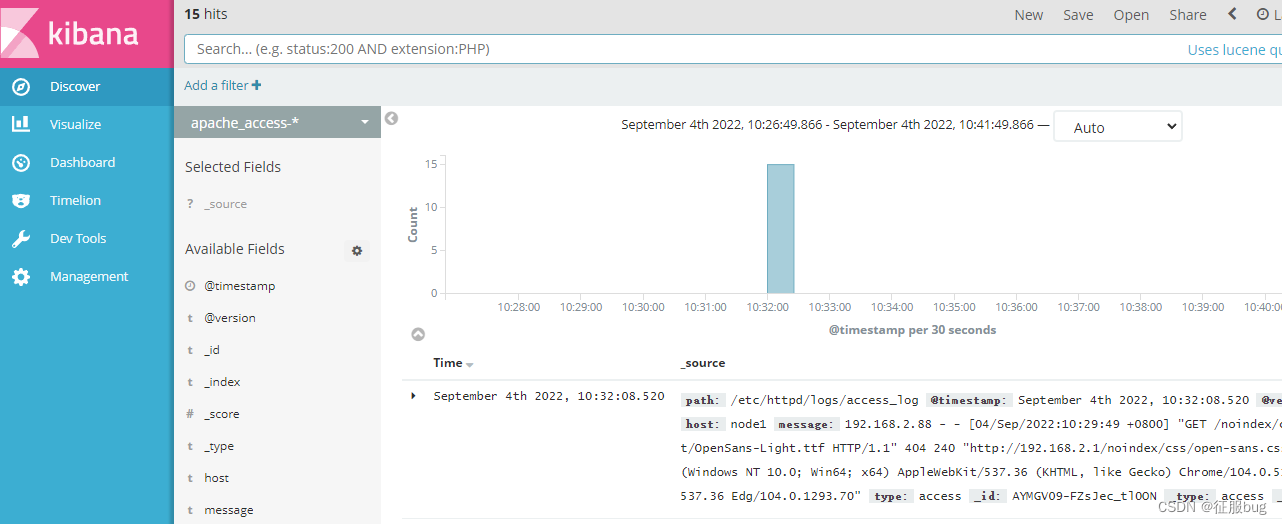Click the Selected Fields heading
The image size is (1282, 524).
[233, 167]
